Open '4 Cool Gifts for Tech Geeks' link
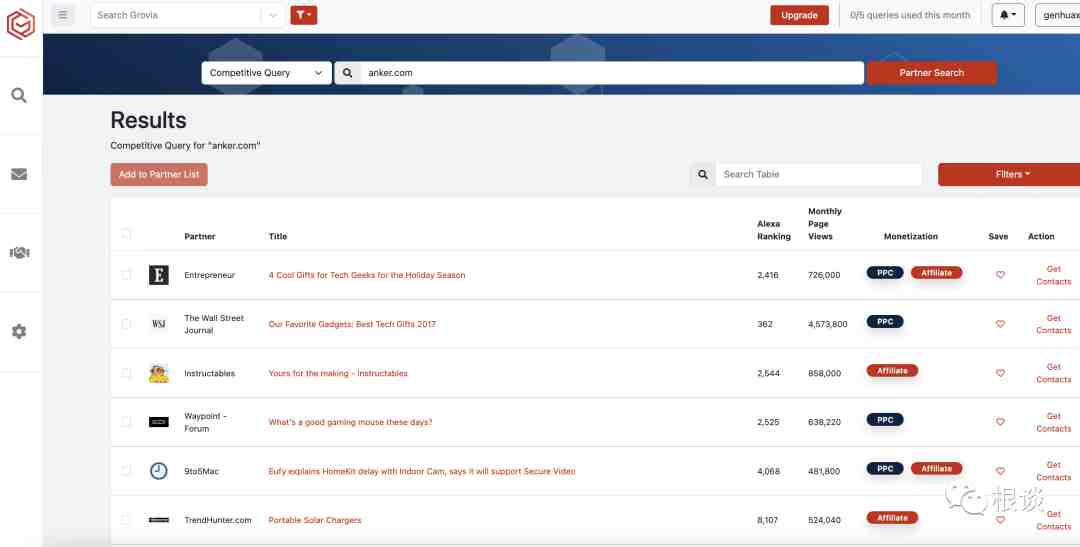 [366, 275]
